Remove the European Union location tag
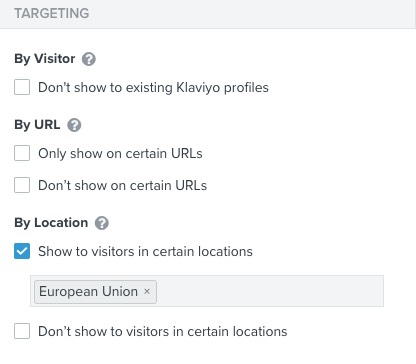Screen dimensions: 416x364 click(147, 291)
